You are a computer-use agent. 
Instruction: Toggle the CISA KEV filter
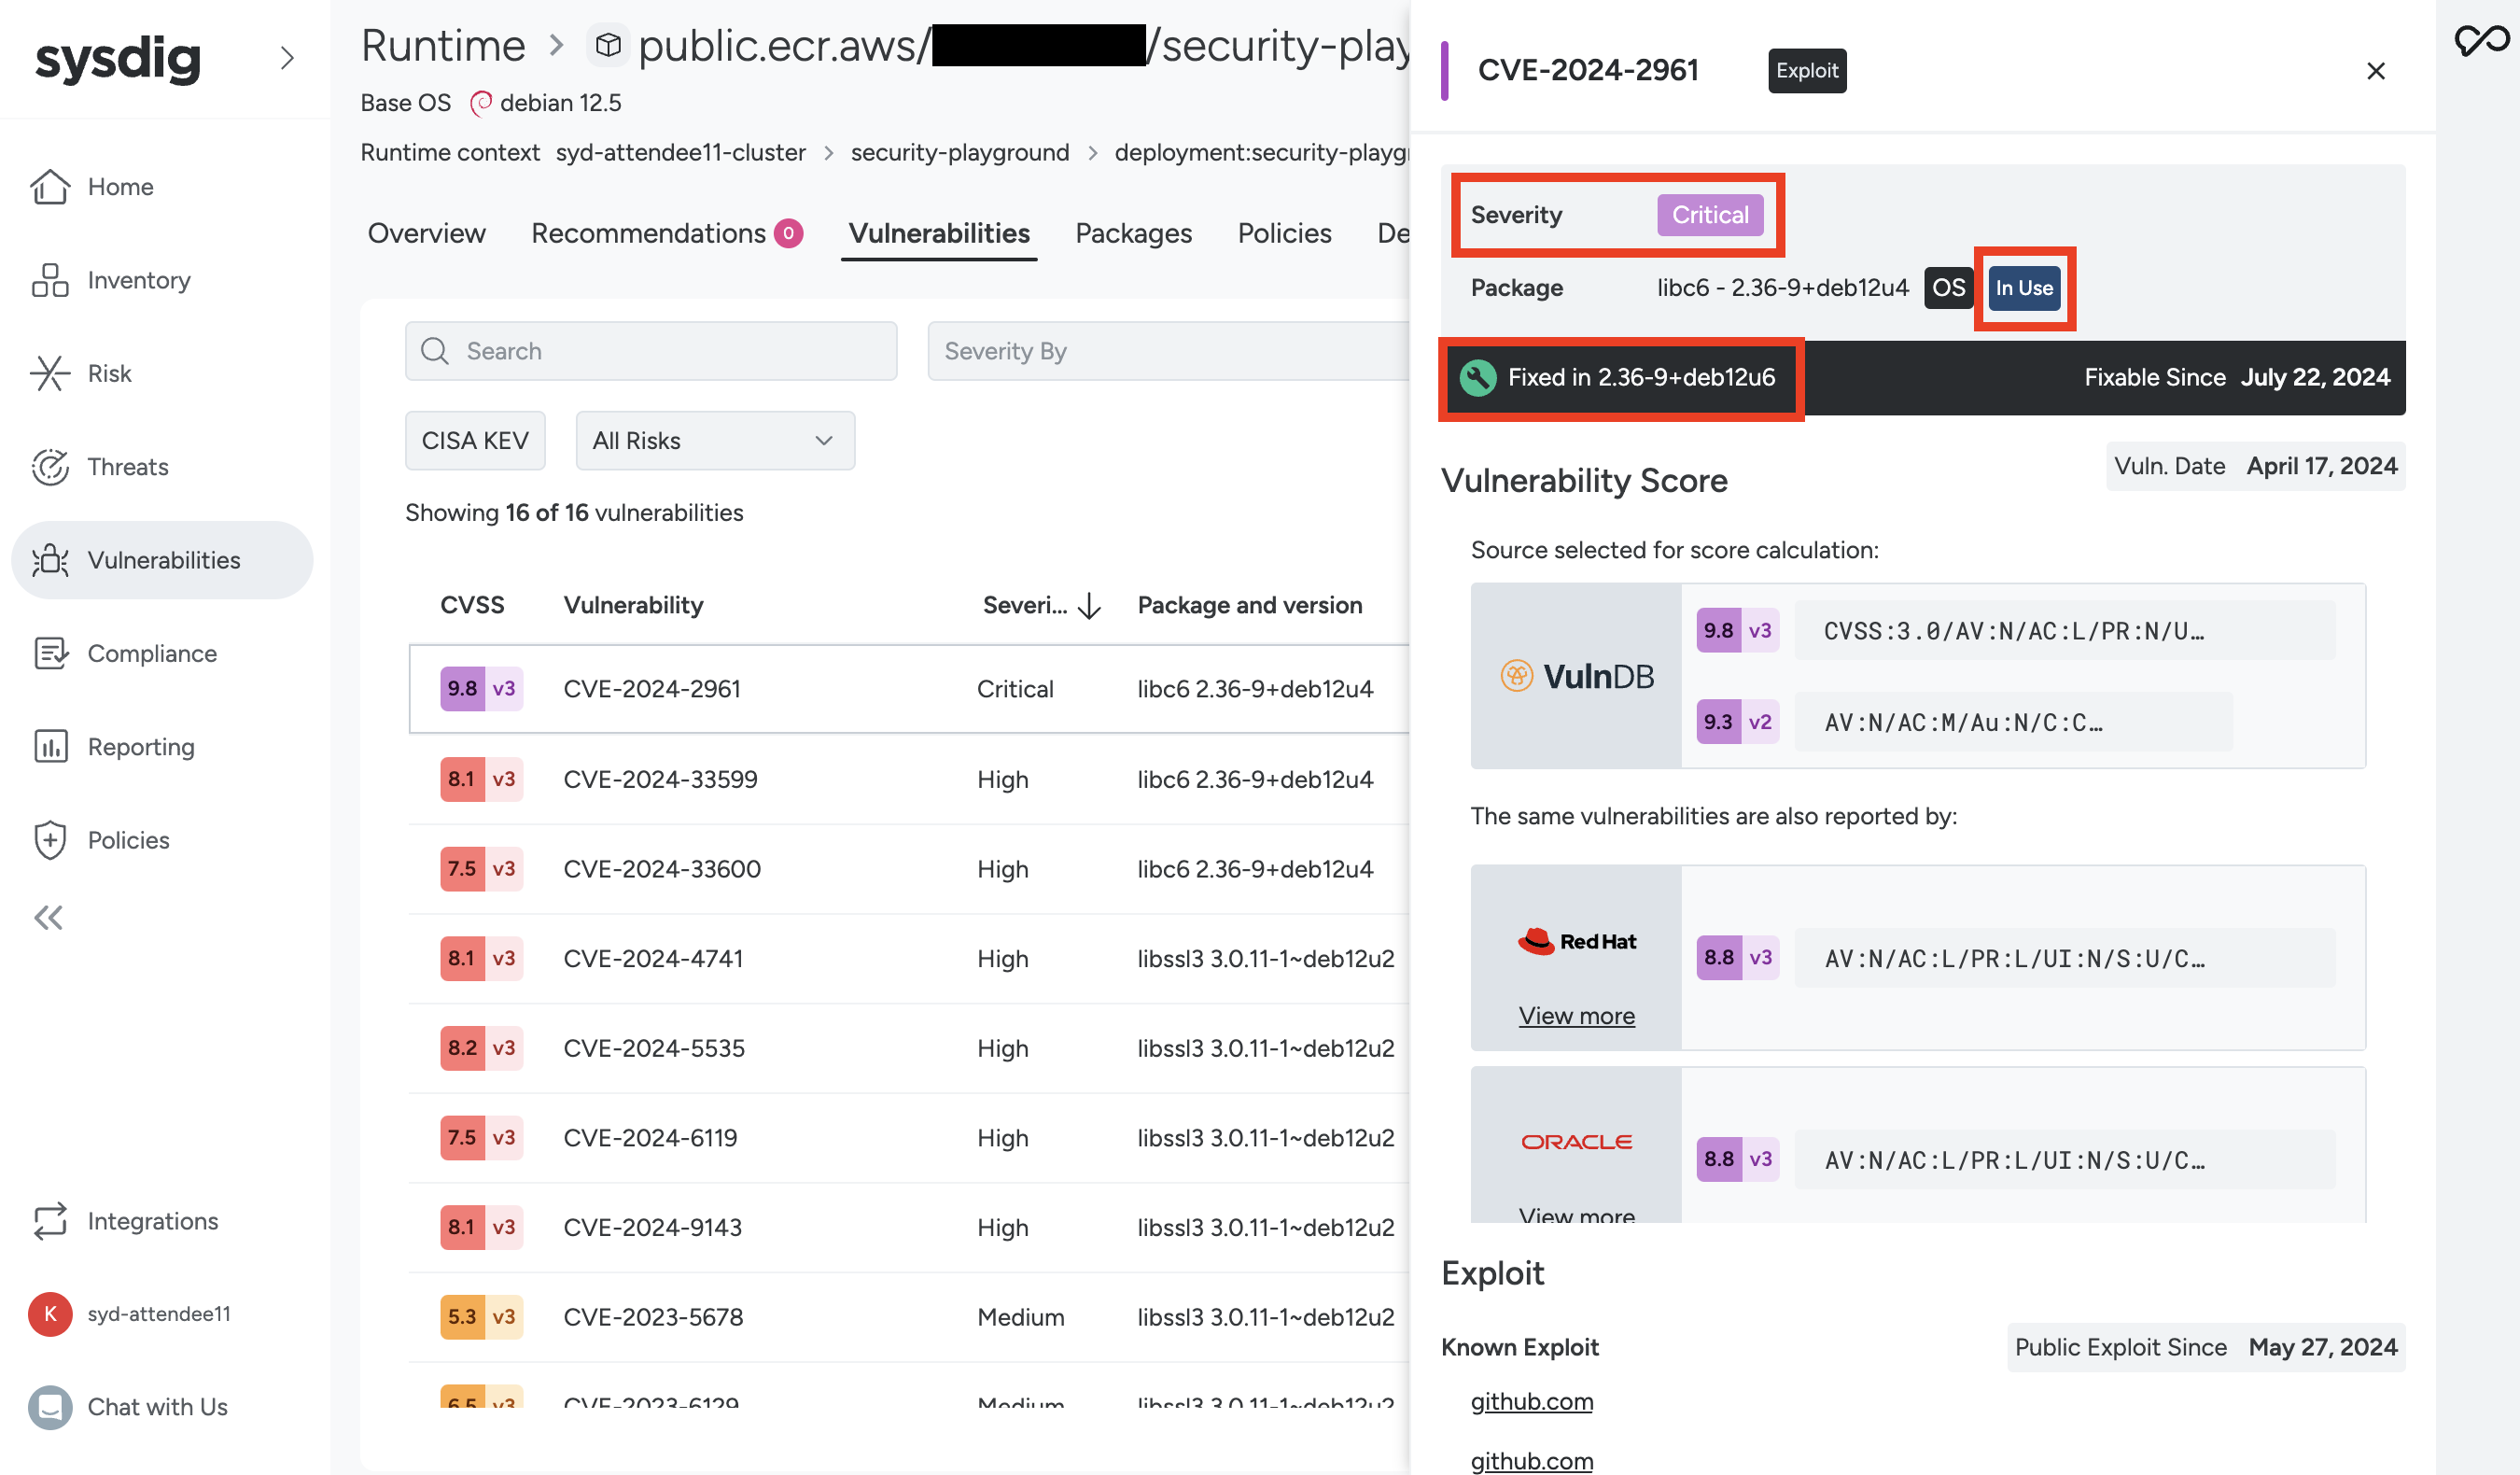pos(475,440)
